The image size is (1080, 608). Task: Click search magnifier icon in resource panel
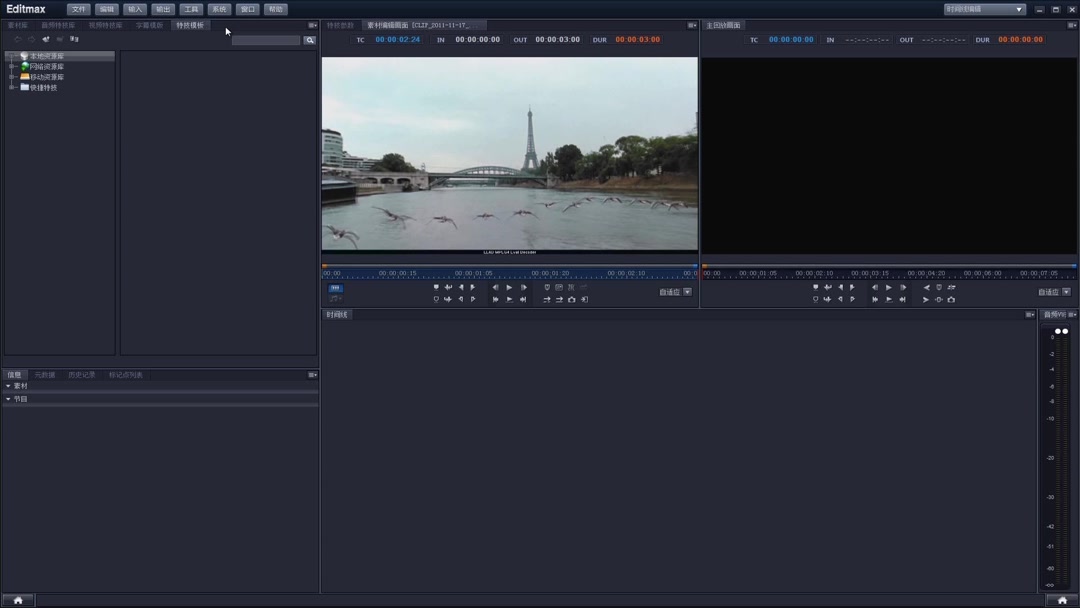pyautogui.click(x=310, y=40)
